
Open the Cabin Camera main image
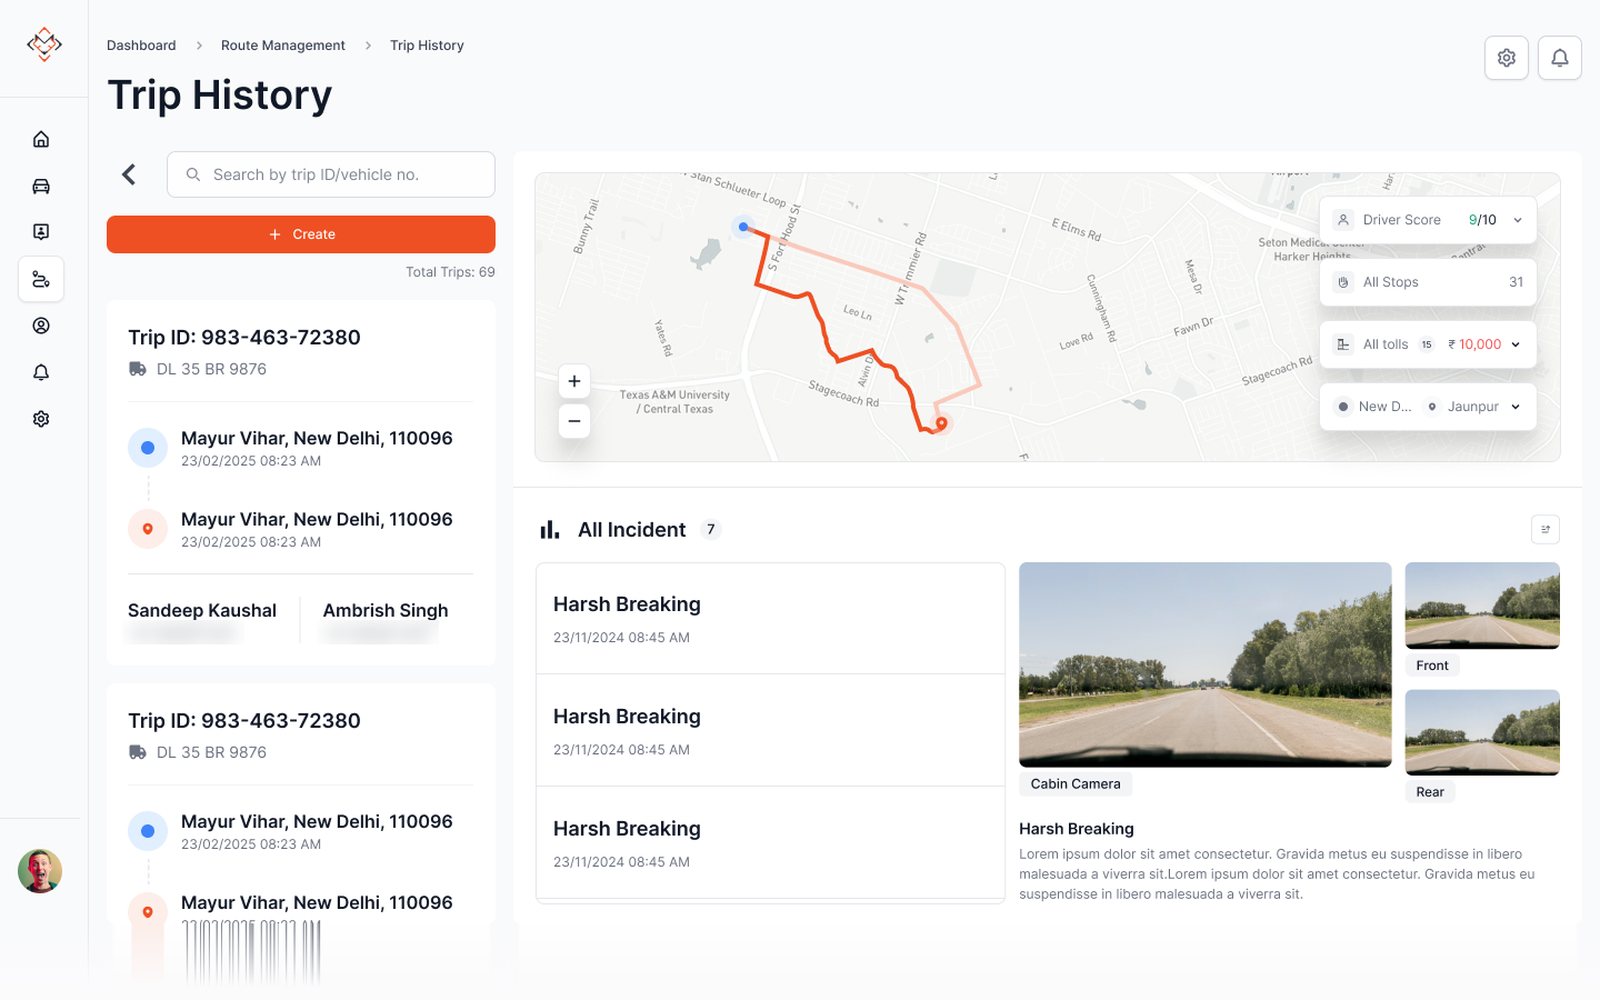coord(1205,664)
